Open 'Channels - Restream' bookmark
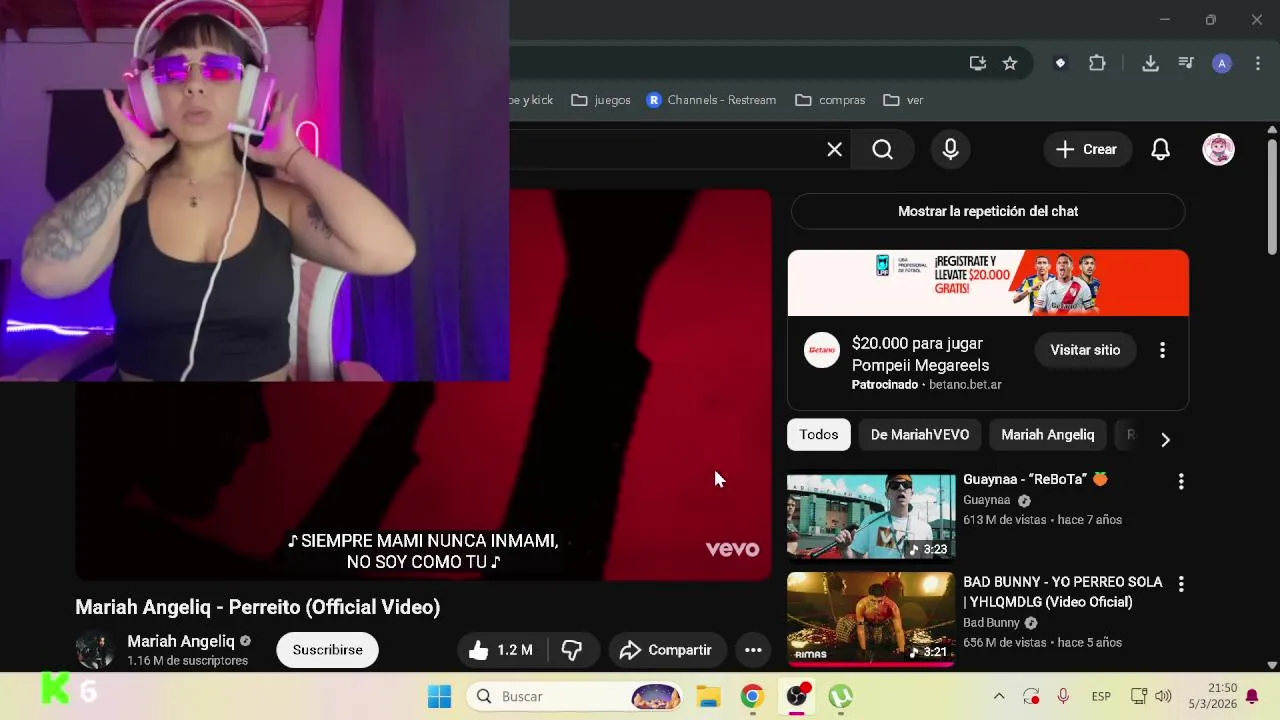The image size is (1280, 720). 711,100
